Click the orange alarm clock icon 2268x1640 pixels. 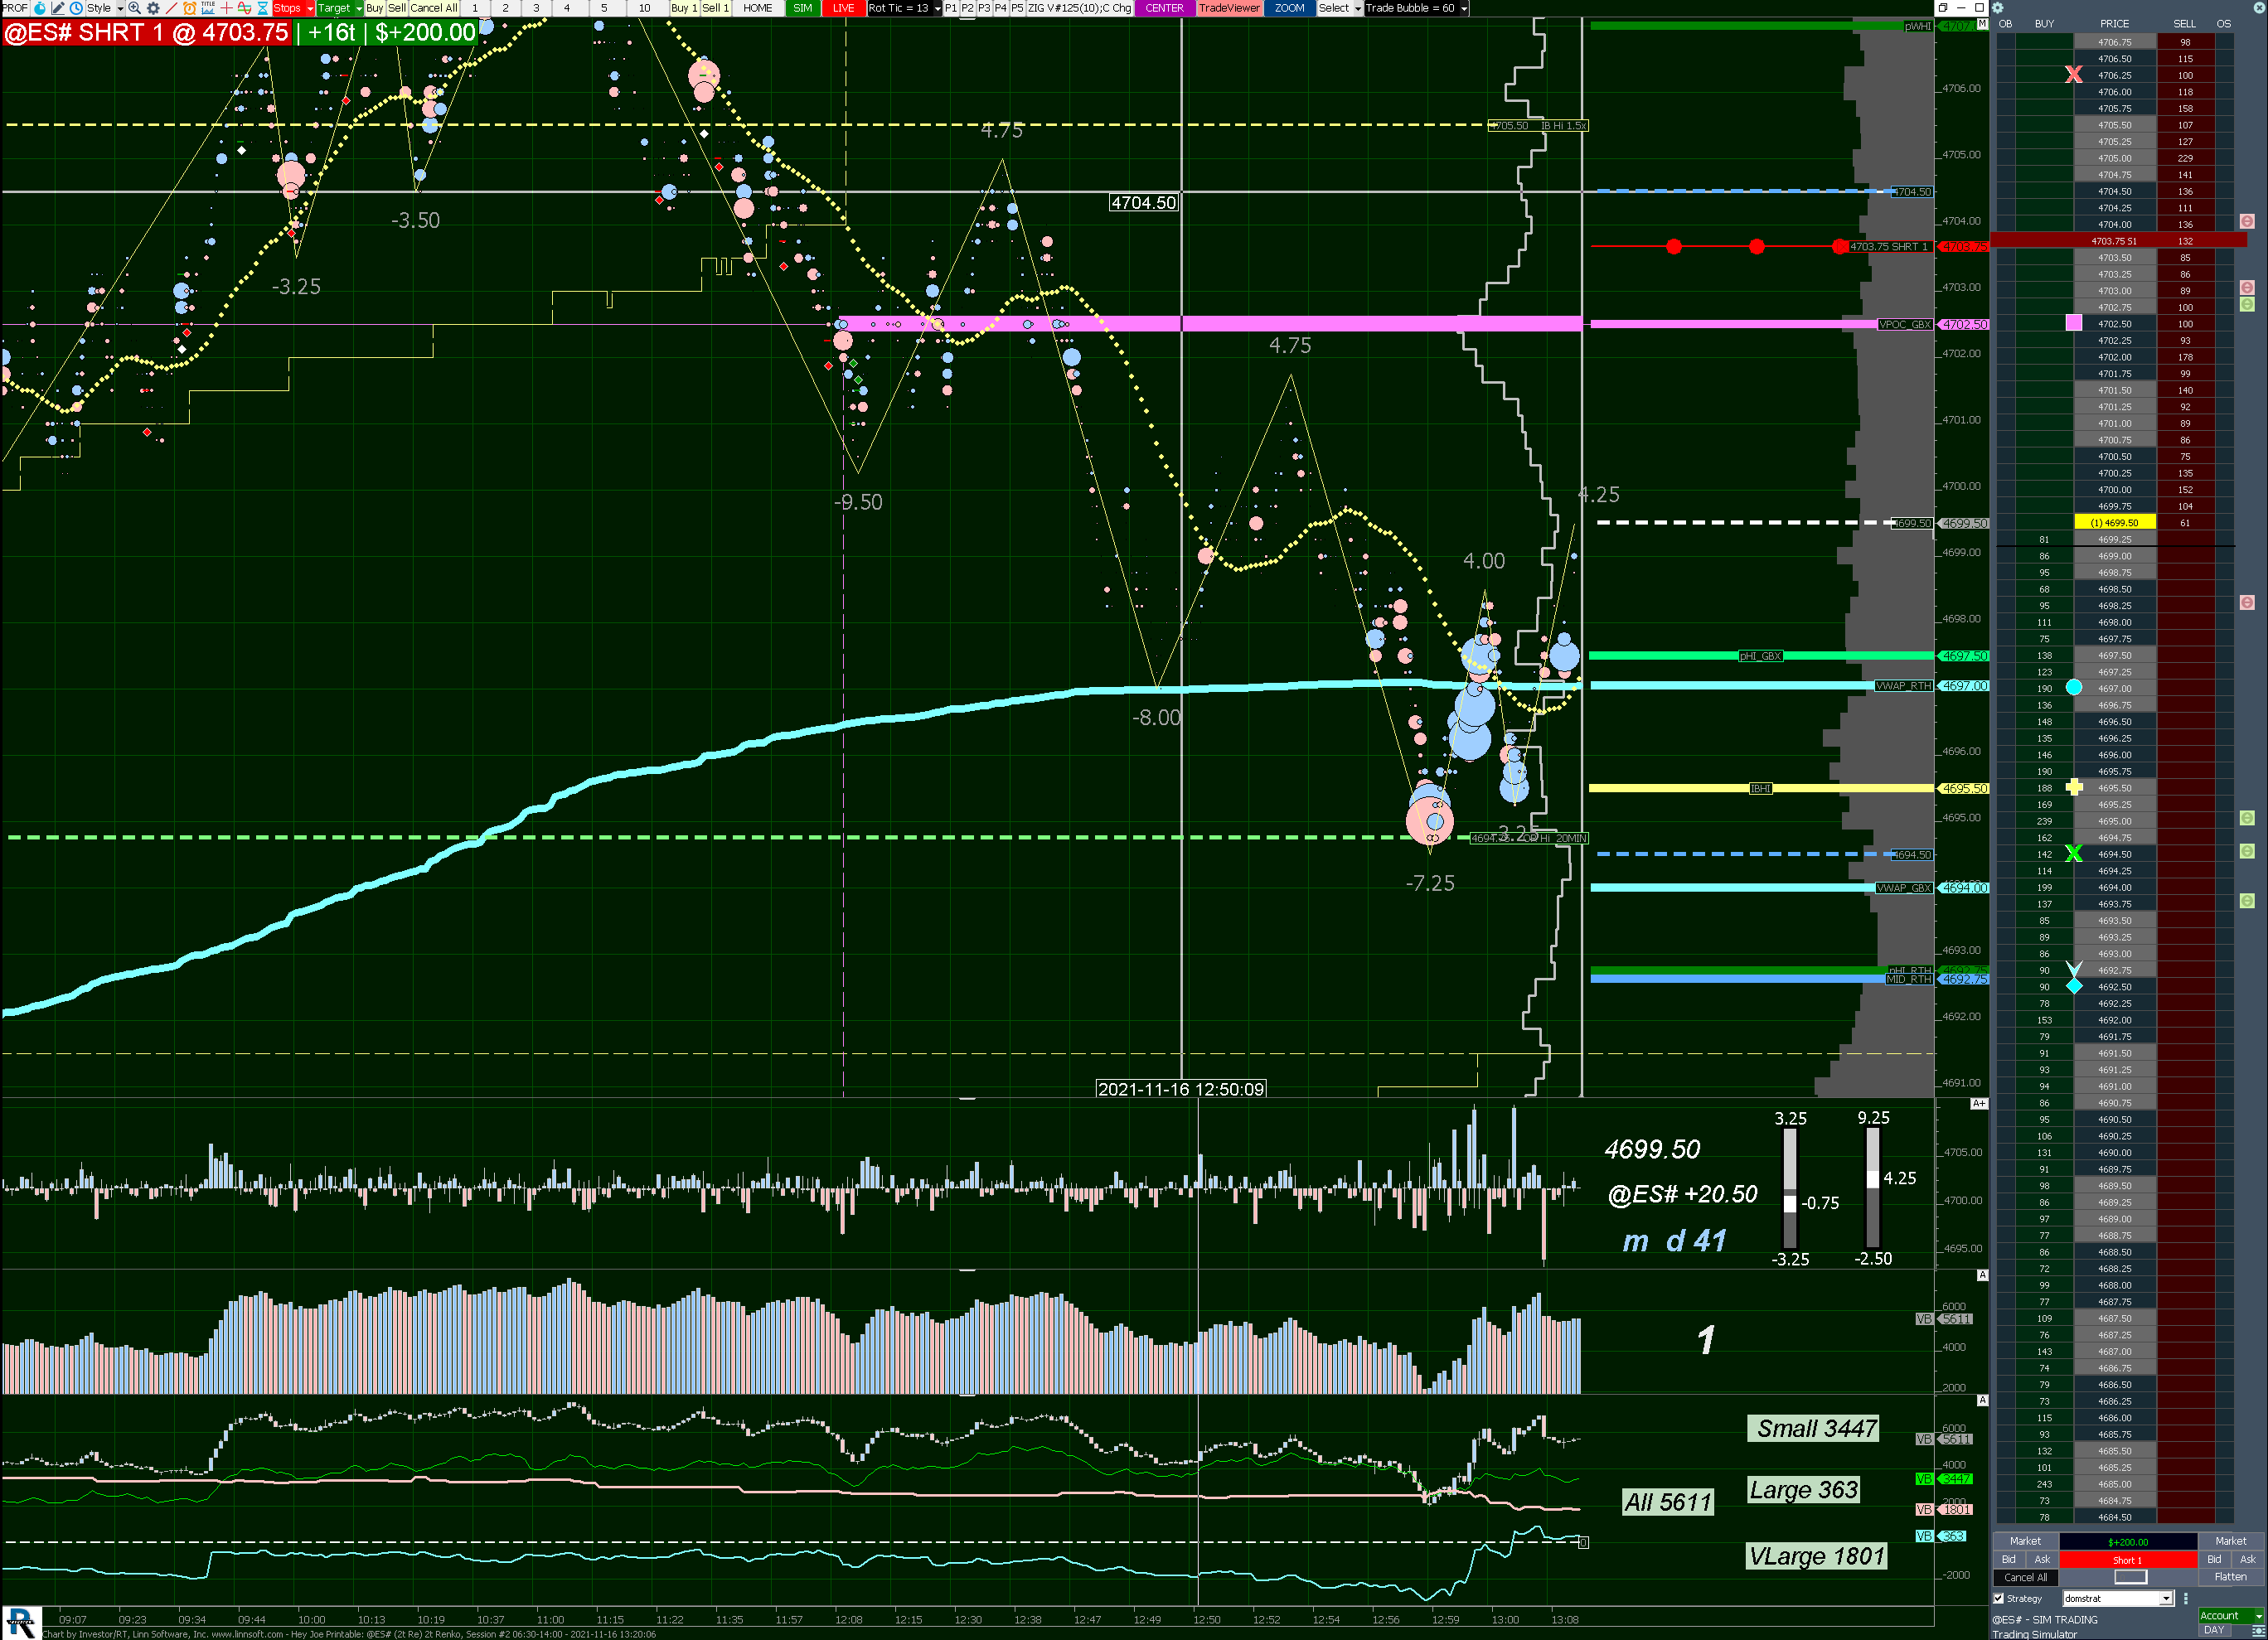coord(190,8)
